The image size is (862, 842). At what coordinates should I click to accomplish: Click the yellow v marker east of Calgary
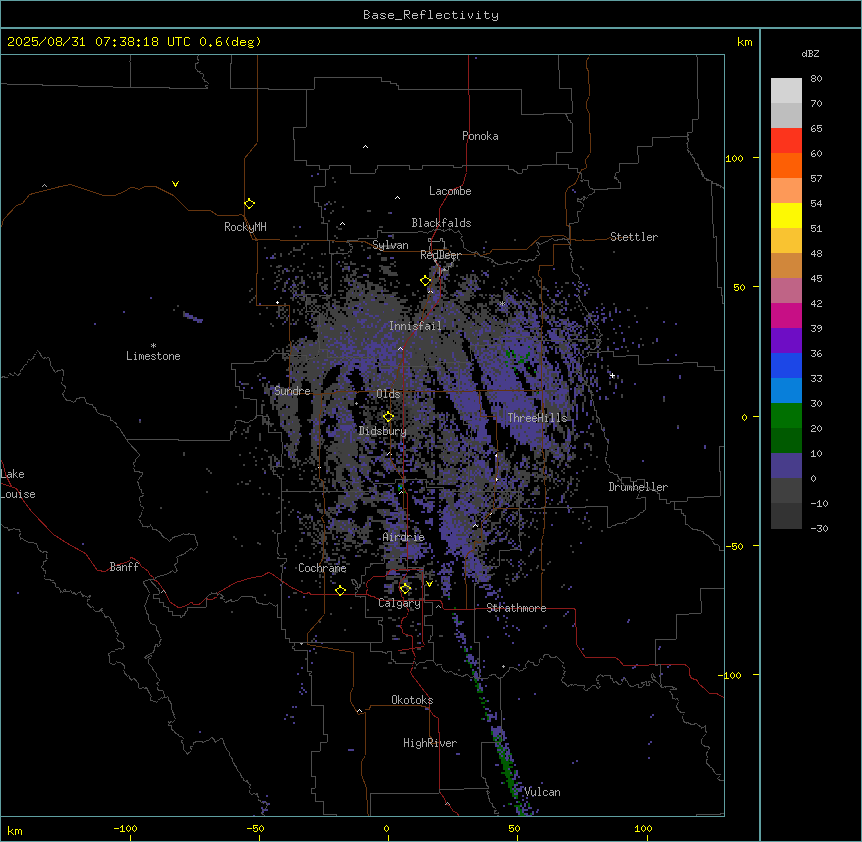[429, 584]
